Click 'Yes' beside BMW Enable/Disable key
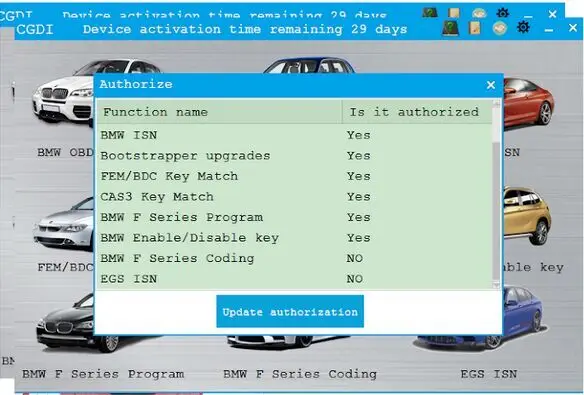The width and height of the screenshot is (584, 395). pos(358,238)
